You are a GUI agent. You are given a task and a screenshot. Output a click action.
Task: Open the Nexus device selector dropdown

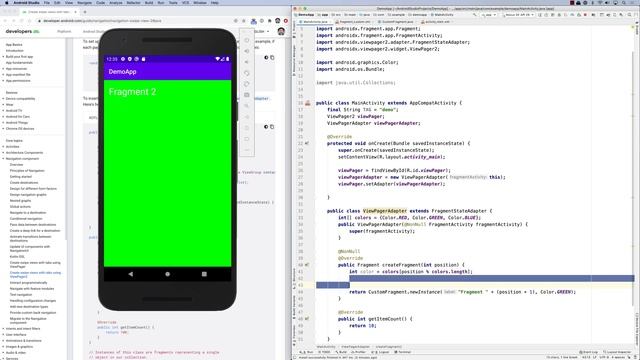518,15
